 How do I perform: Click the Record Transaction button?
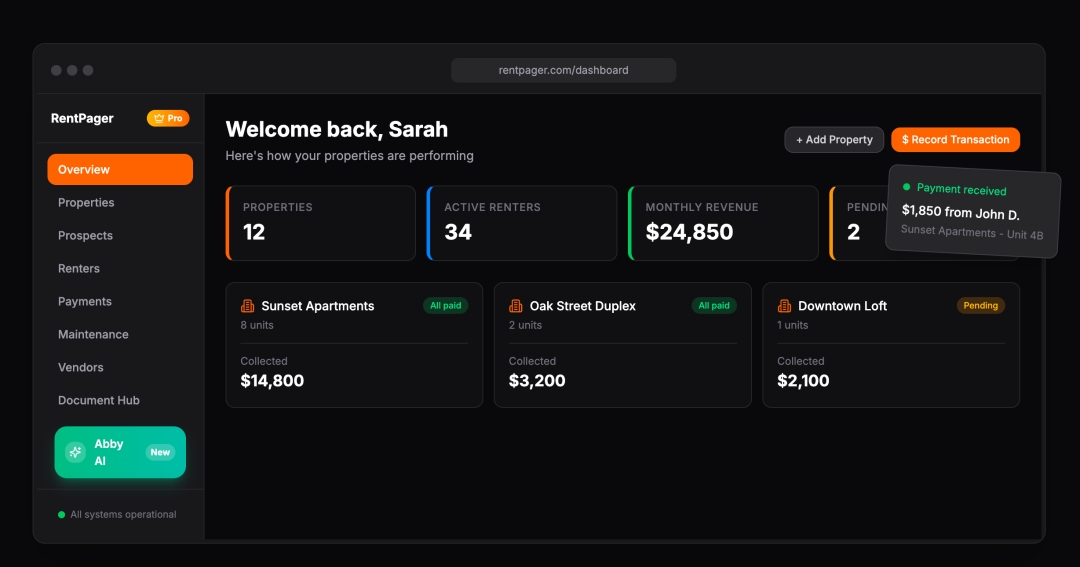pos(955,140)
